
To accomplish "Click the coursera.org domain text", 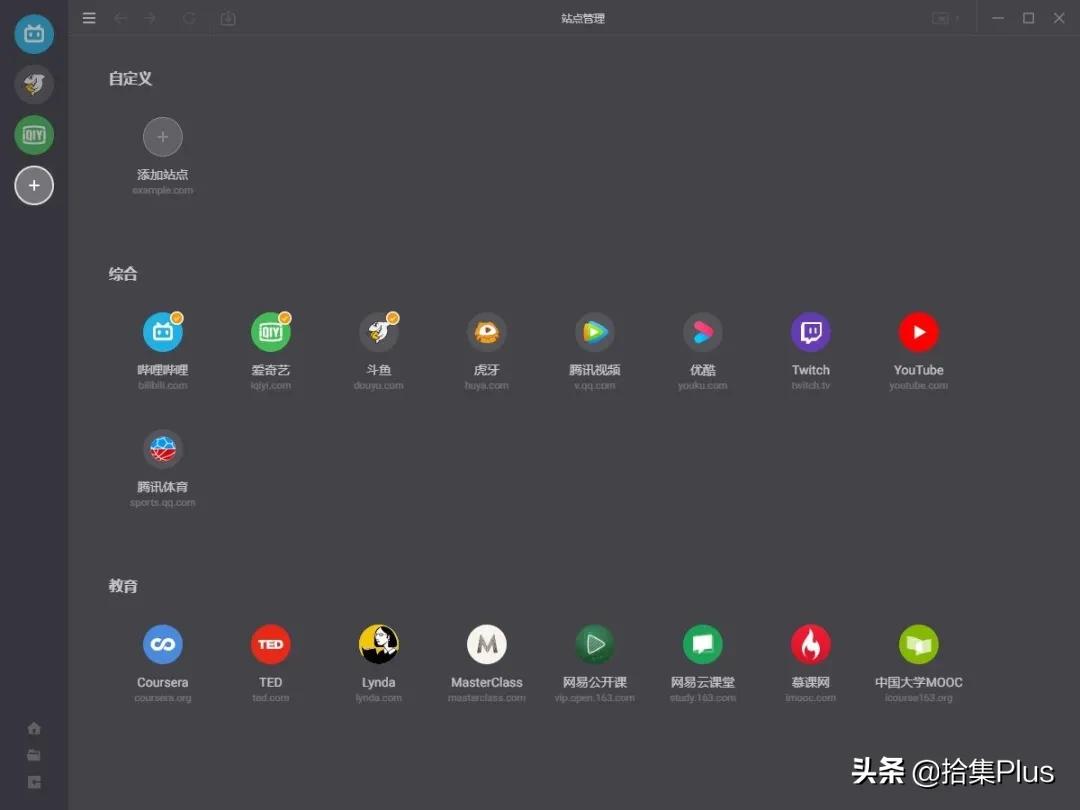I will [163, 698].
